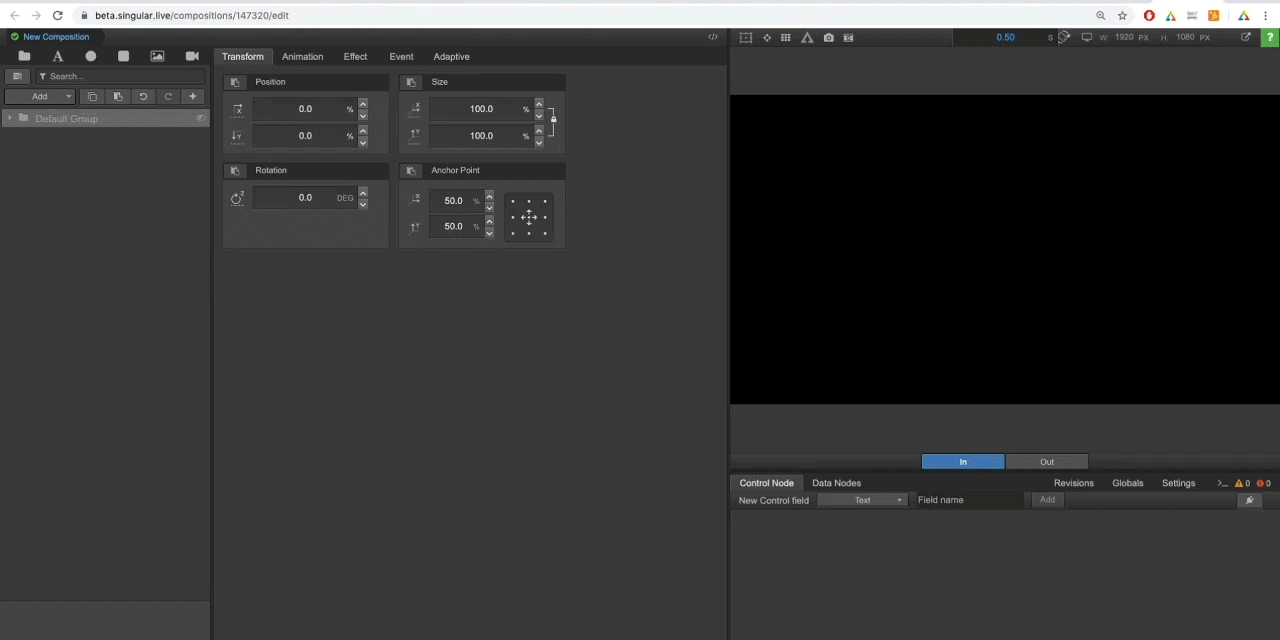
Task: Toggle the grid overlay icon
Action: [x=786, y=37]
